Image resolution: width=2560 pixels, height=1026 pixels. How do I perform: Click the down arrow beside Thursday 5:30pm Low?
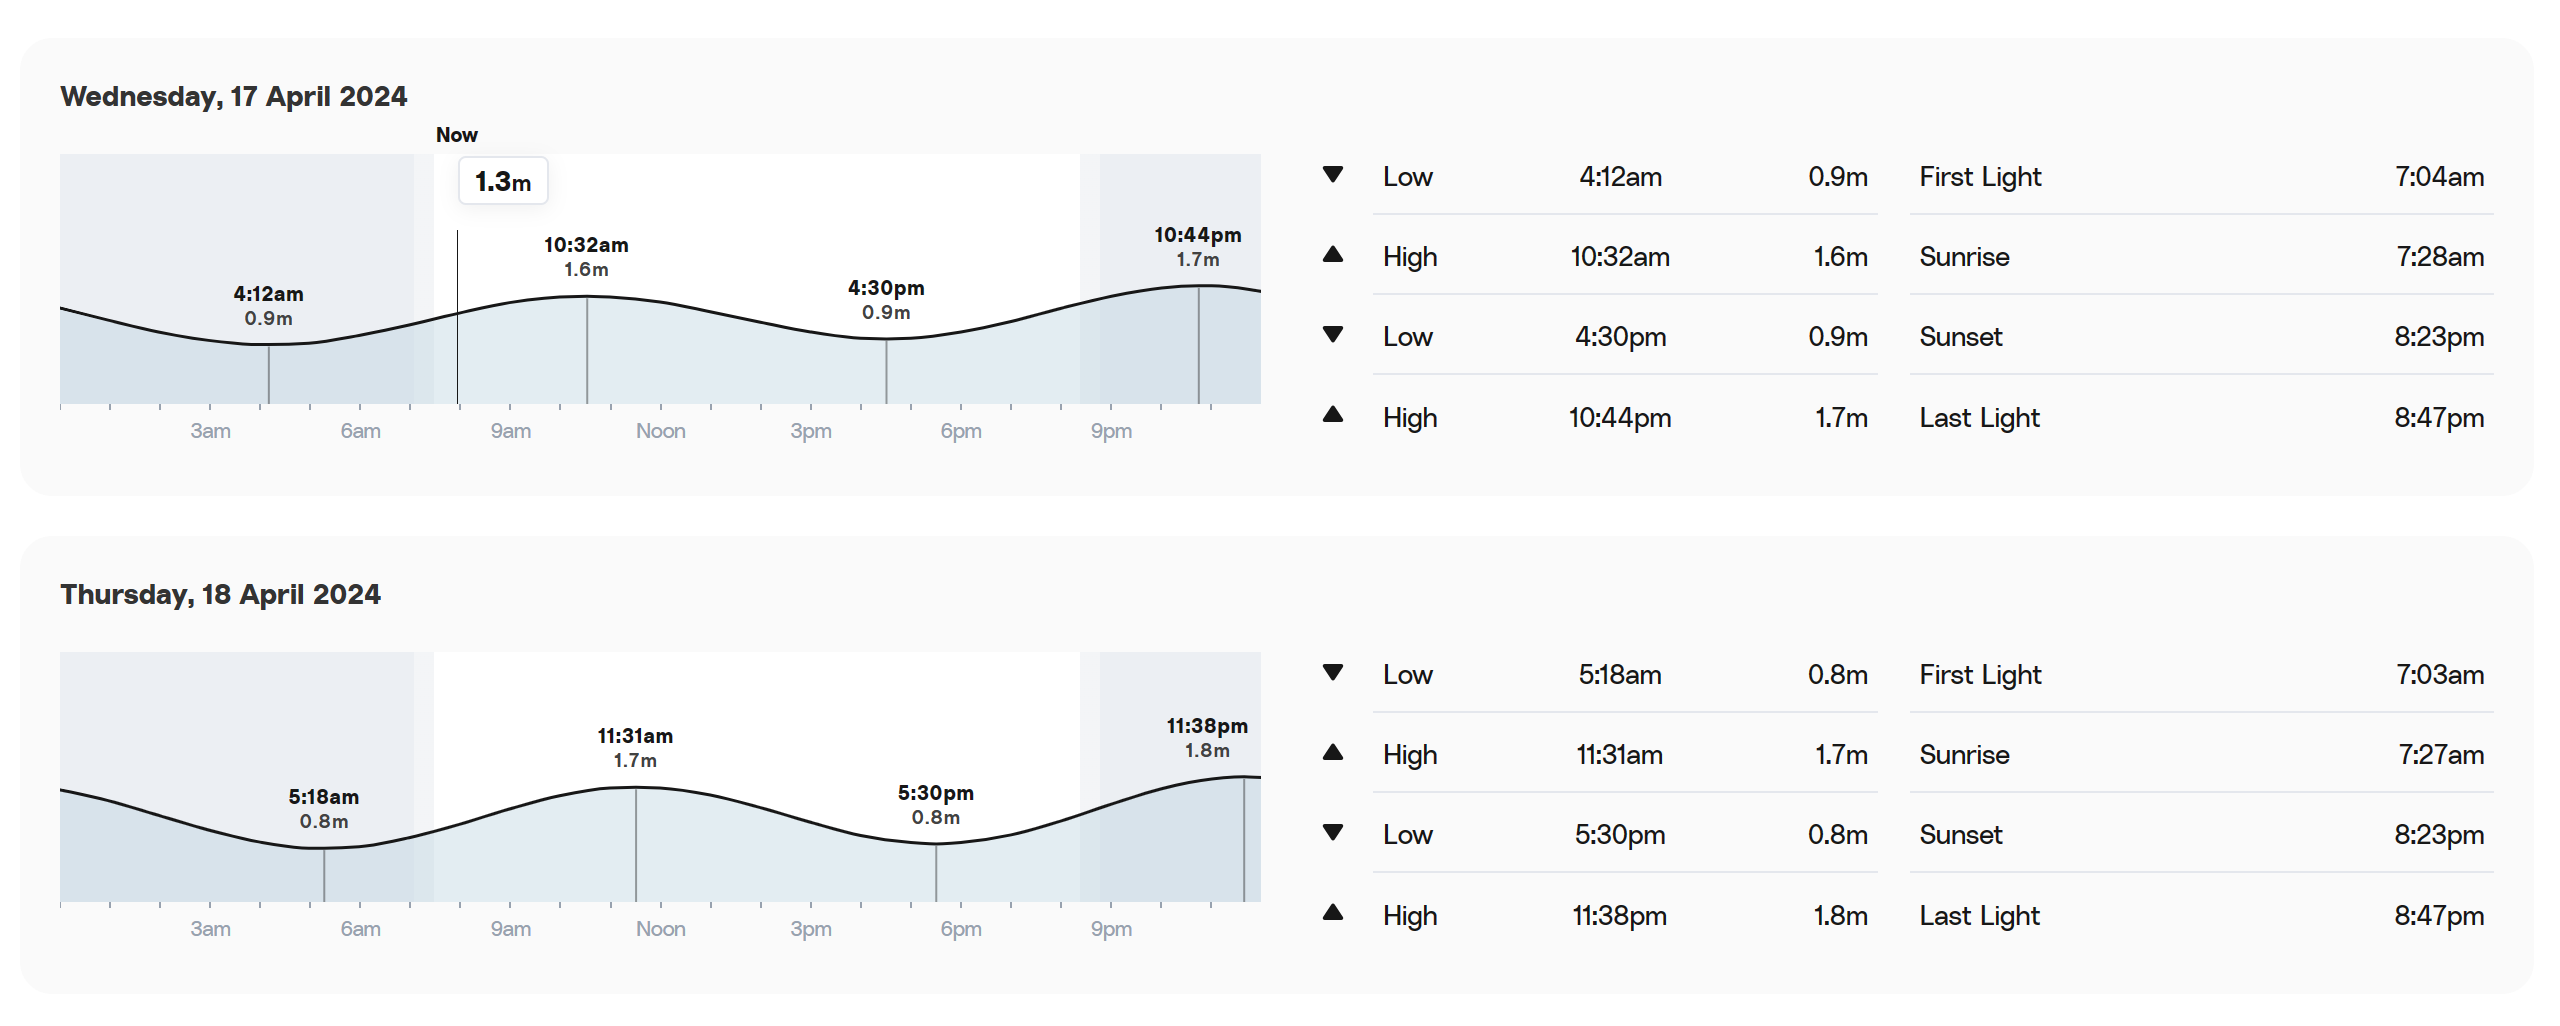(1332, 833)
